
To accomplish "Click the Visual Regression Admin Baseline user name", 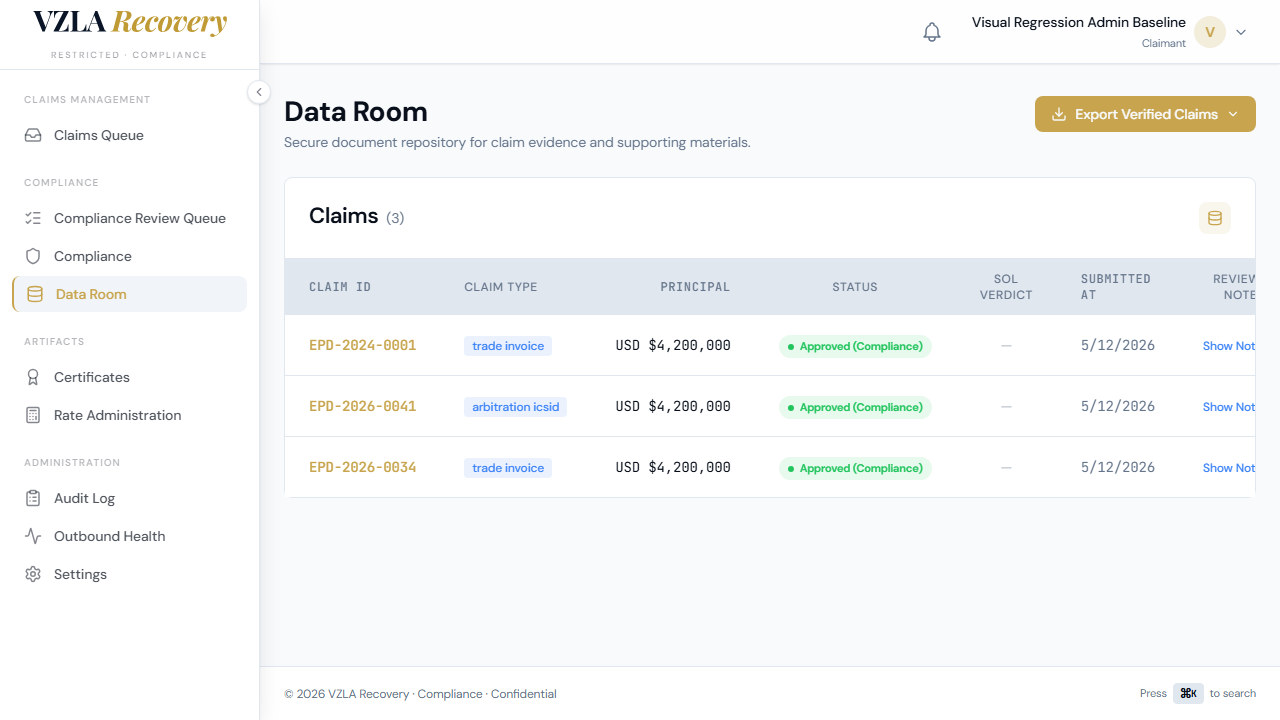I will click(1079, 22).
